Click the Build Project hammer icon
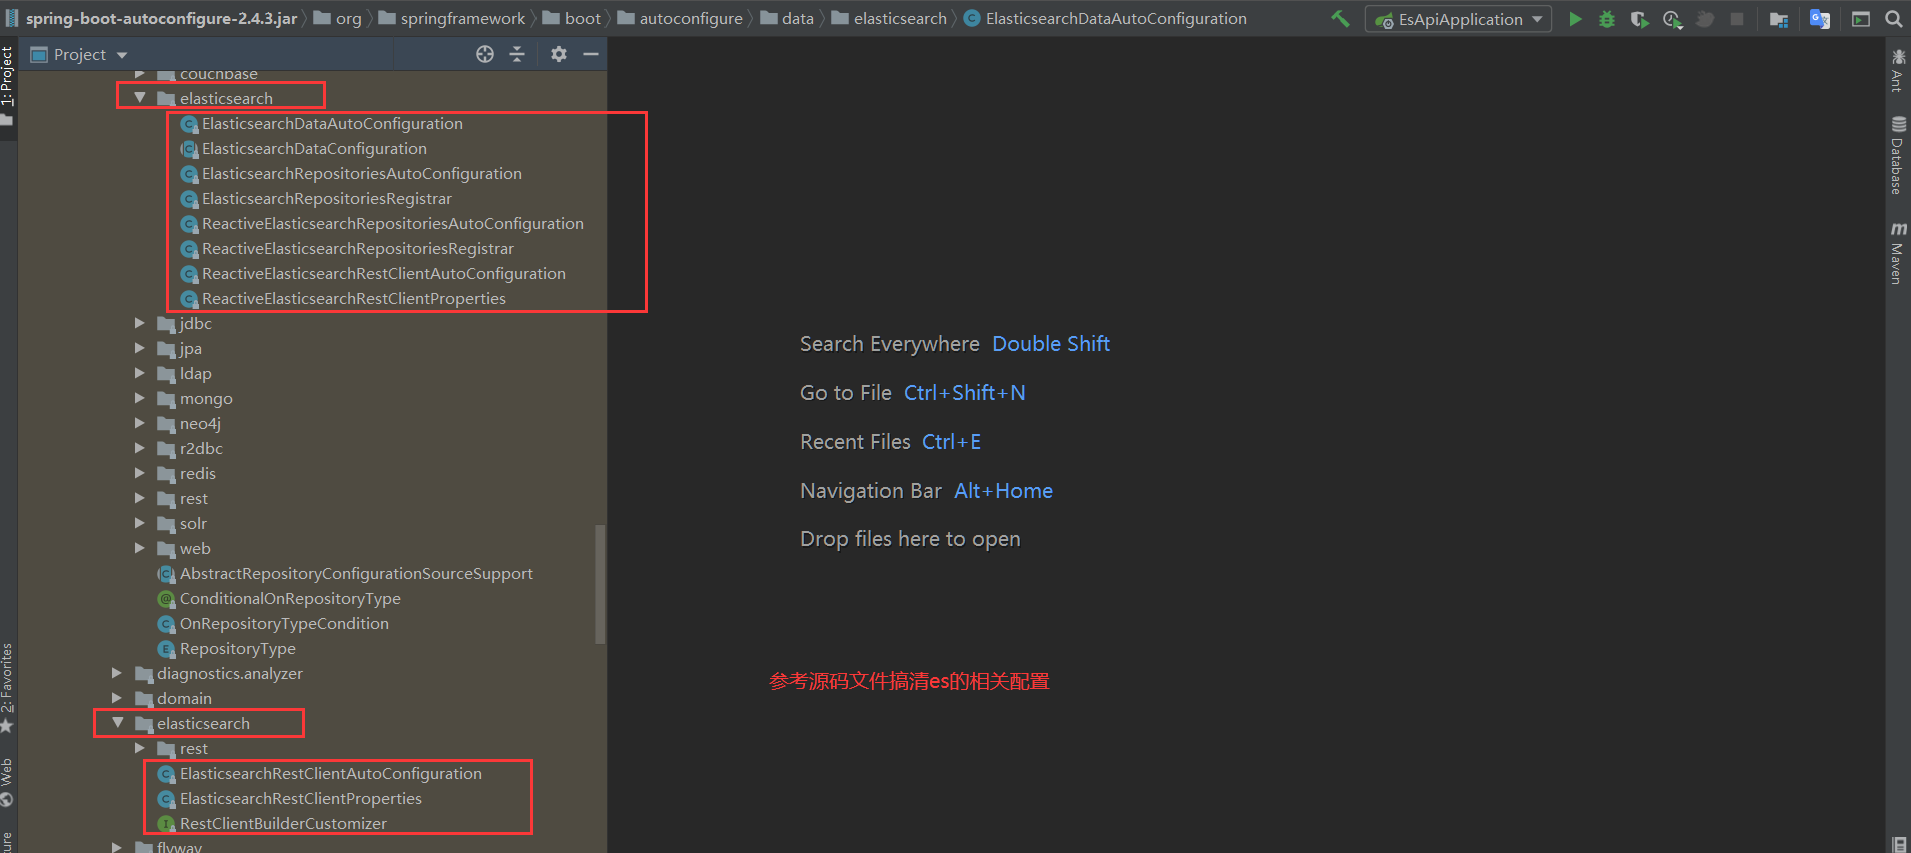 1340,19
